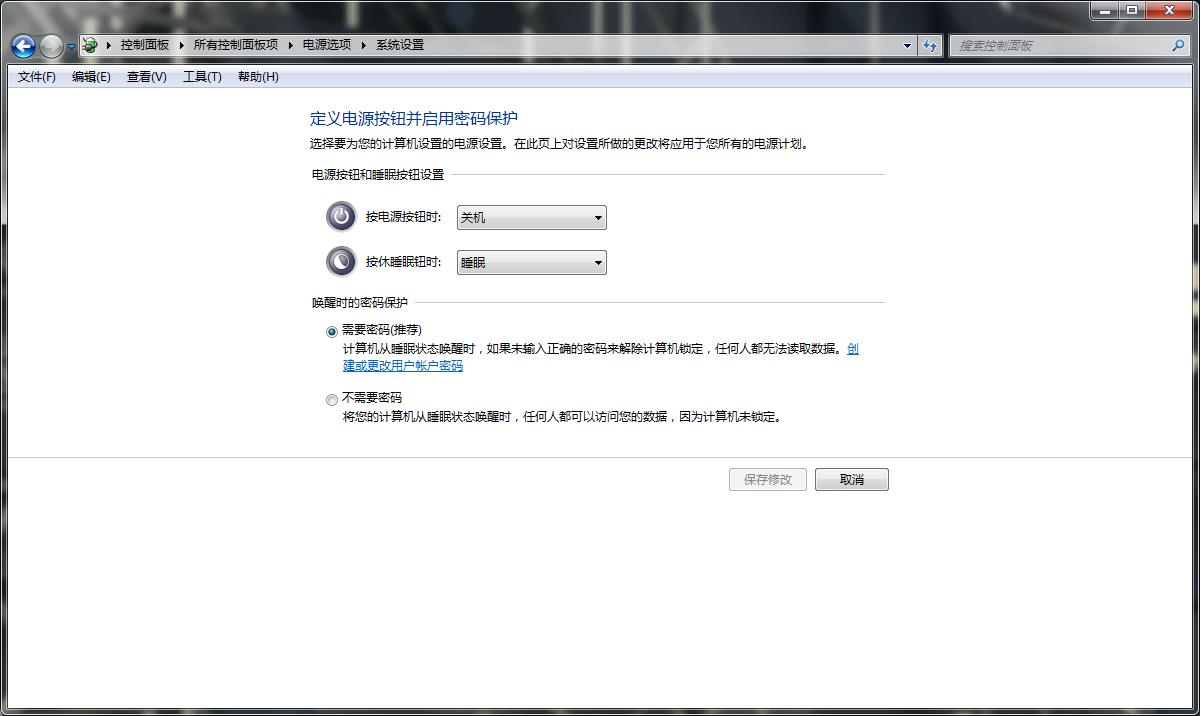This screenshot has width=1200, height=716.
Task: Click the 电源按钮和睡眠按钮设置 section label
Action: 378,174
